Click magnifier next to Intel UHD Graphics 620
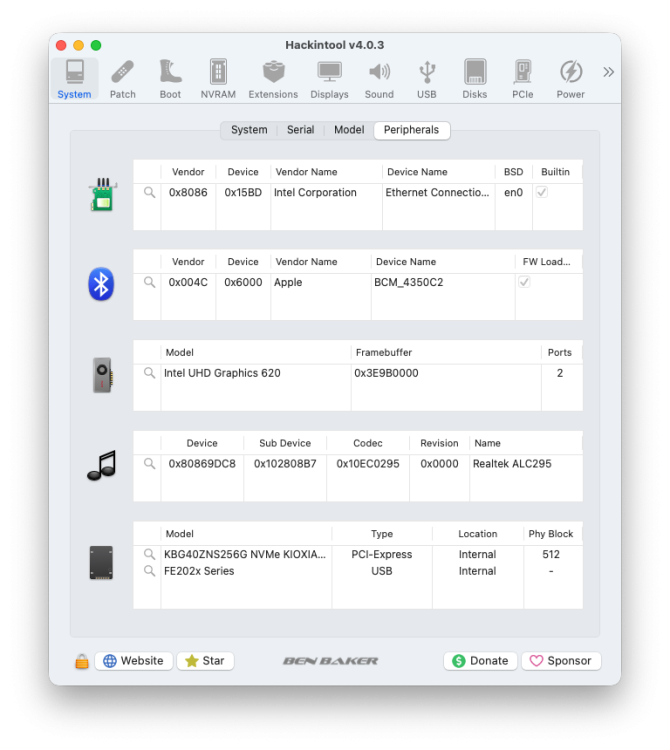Viewport: 670px width, 750px height. coord(150,373)
